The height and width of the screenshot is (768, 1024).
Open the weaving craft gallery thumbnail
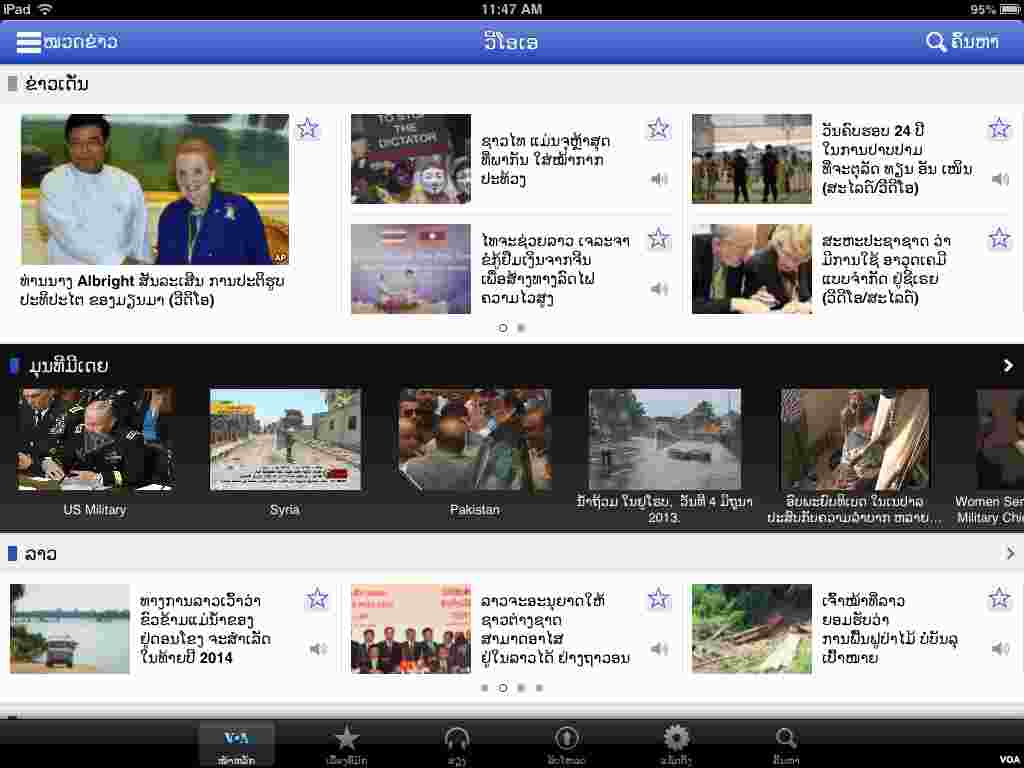(855, 439)
